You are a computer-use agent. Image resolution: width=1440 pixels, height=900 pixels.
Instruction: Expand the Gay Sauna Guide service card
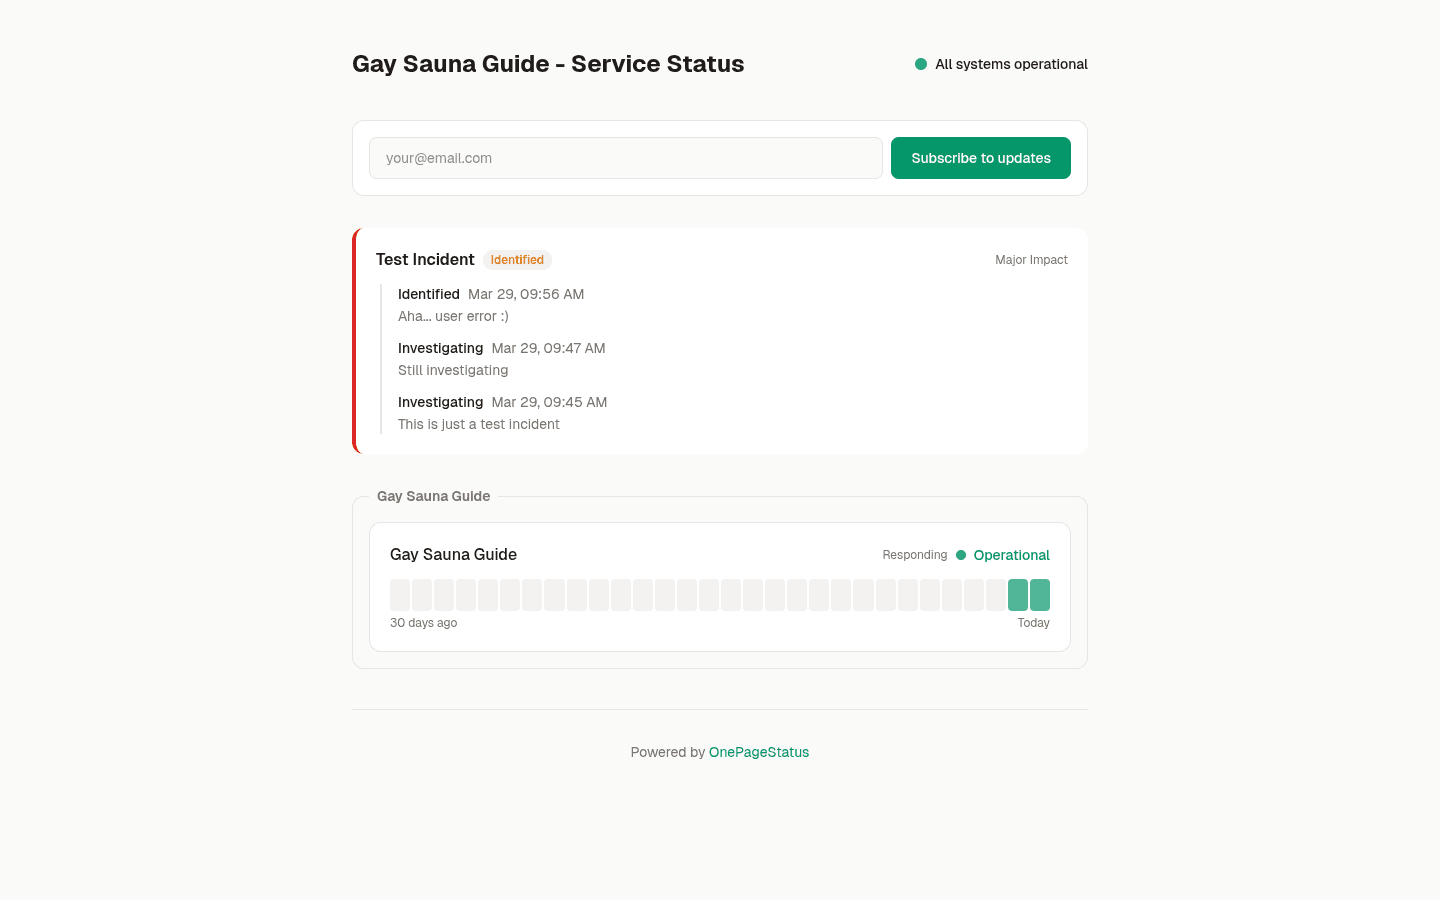point(720,555)
